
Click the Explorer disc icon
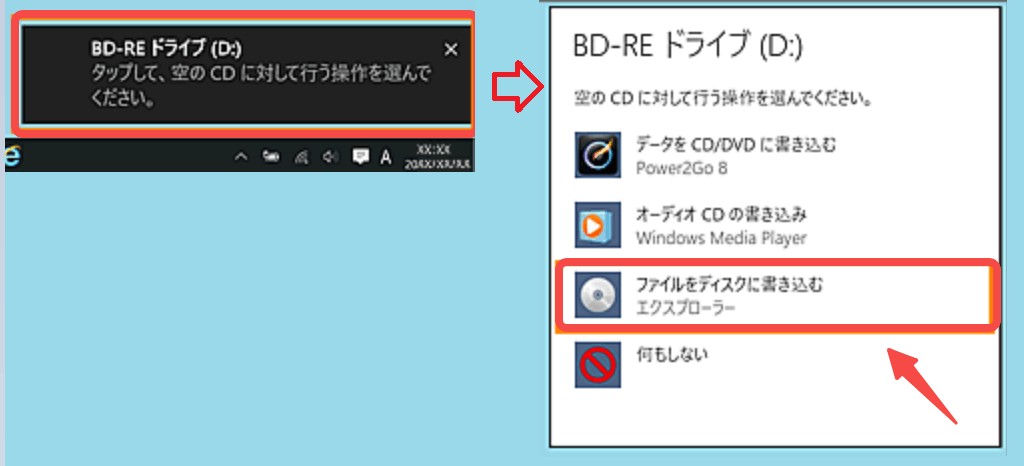pyautogui.click(x=597, y=296)
